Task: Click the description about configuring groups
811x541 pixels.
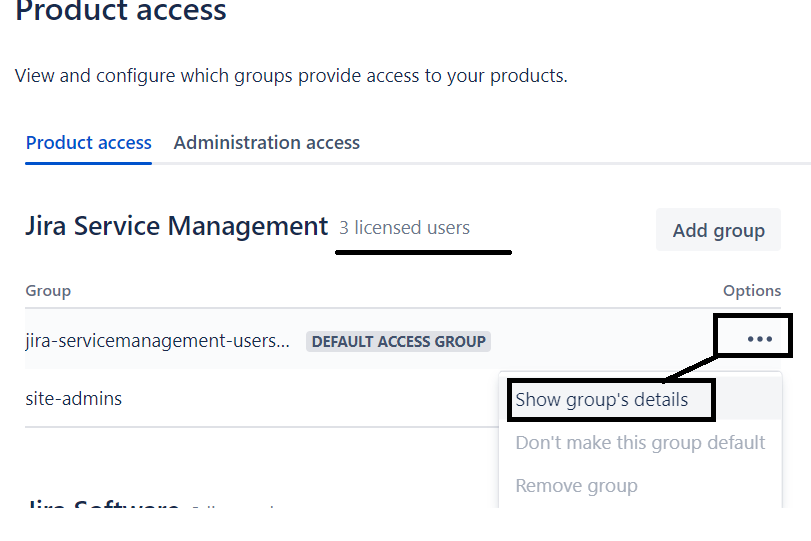Action: pyautogui.click(x=291, y=76)
